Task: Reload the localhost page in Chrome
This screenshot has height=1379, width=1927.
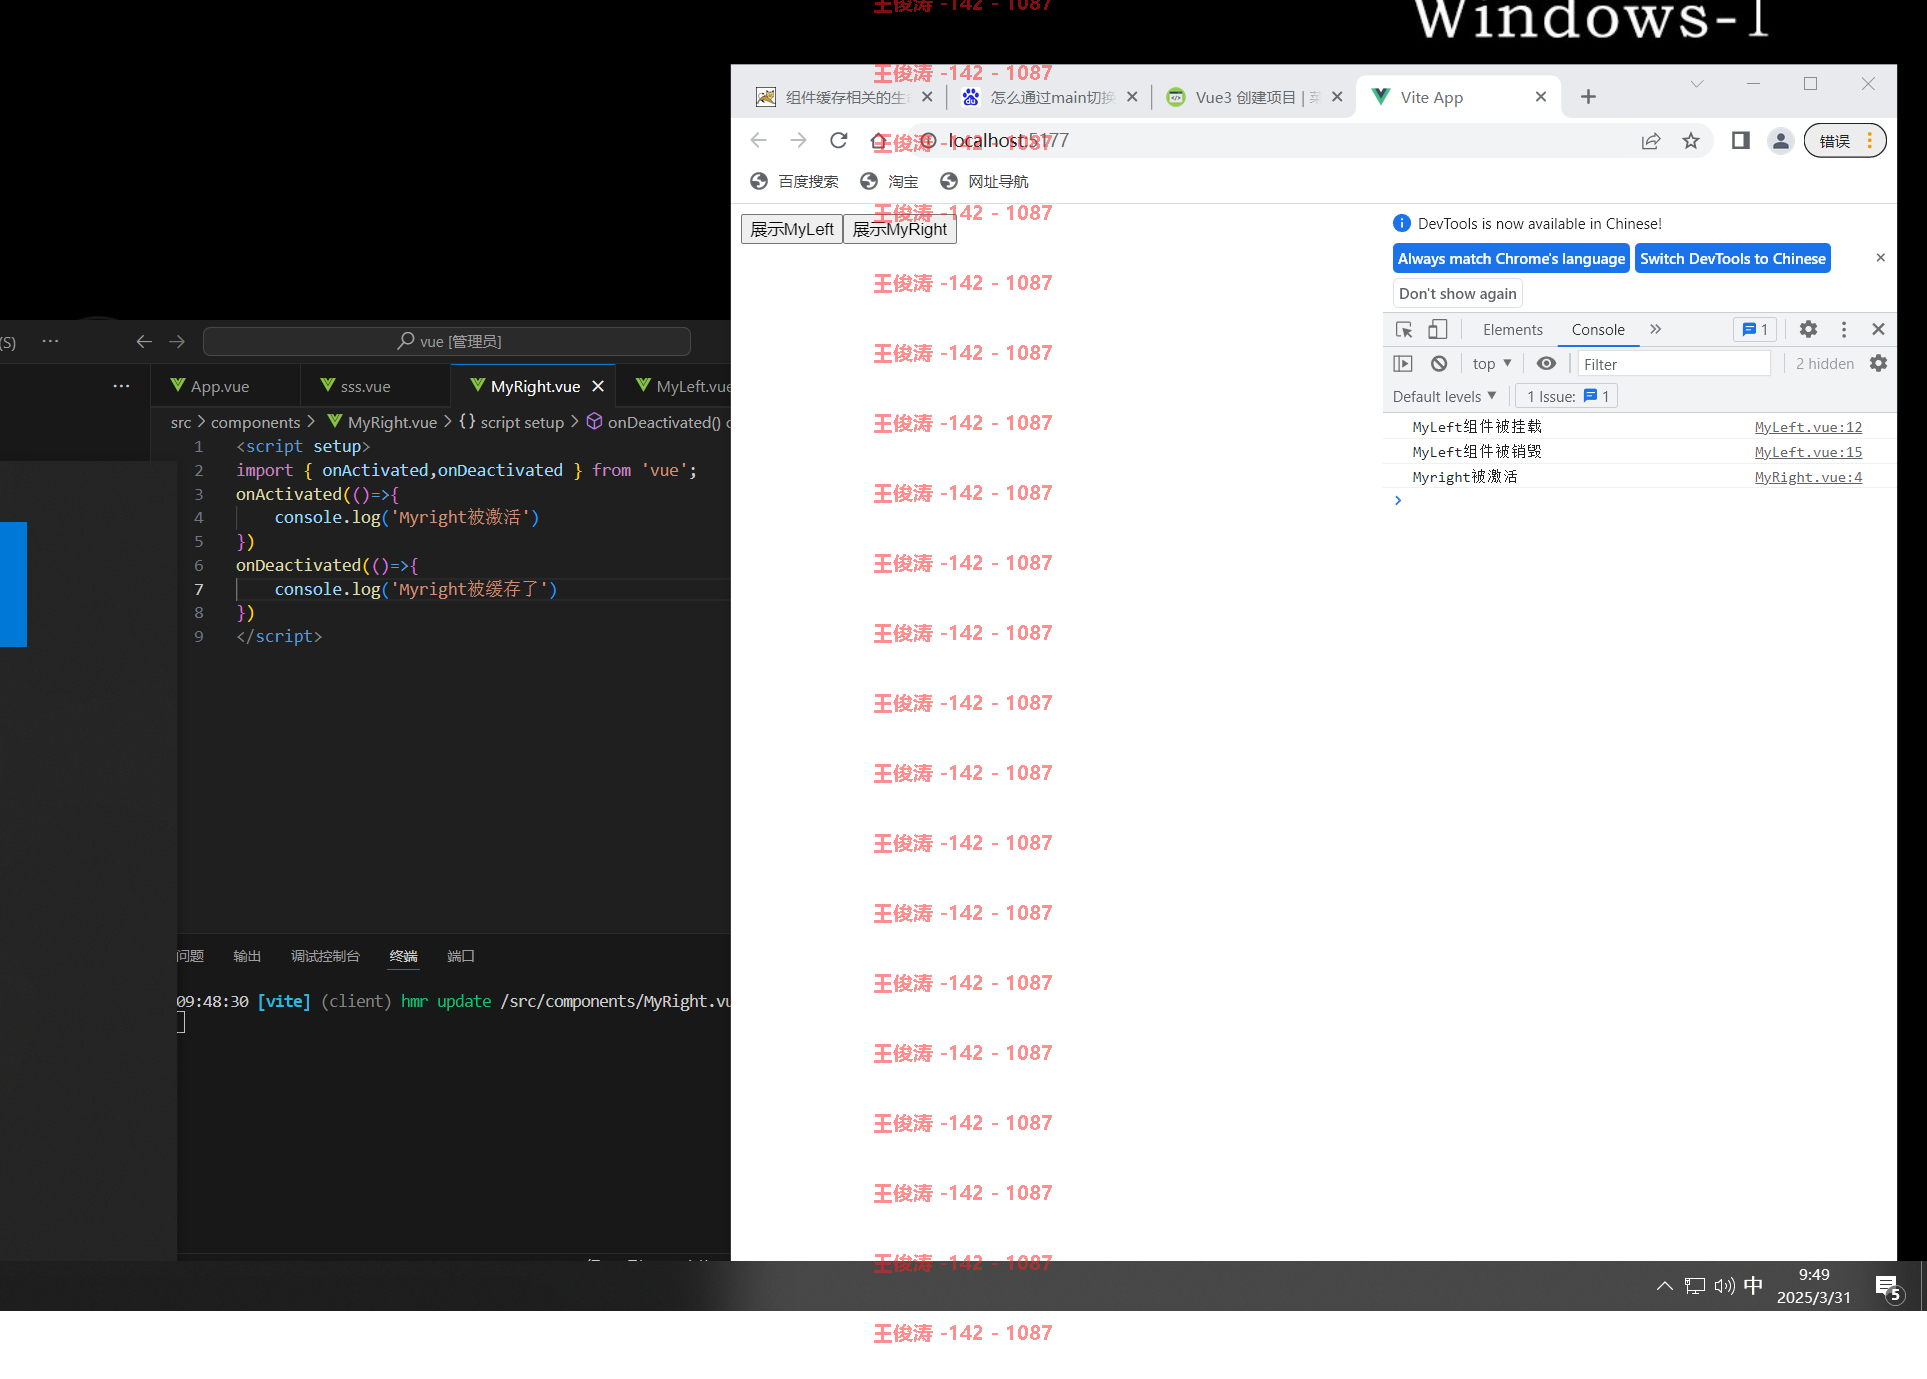Action: click(x=838, y=141)
